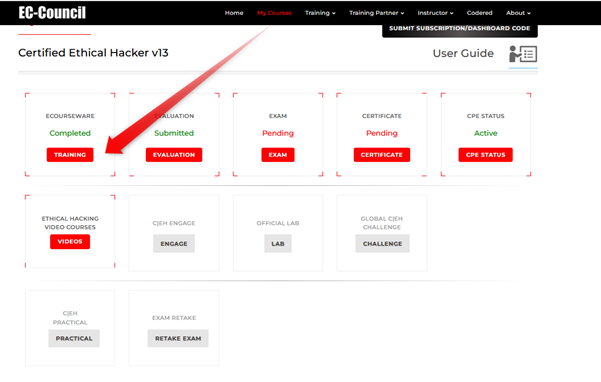The height and width of the screenshot is (382, 601).
Task: Click the red EXAM button
Action: coord(278,155)
